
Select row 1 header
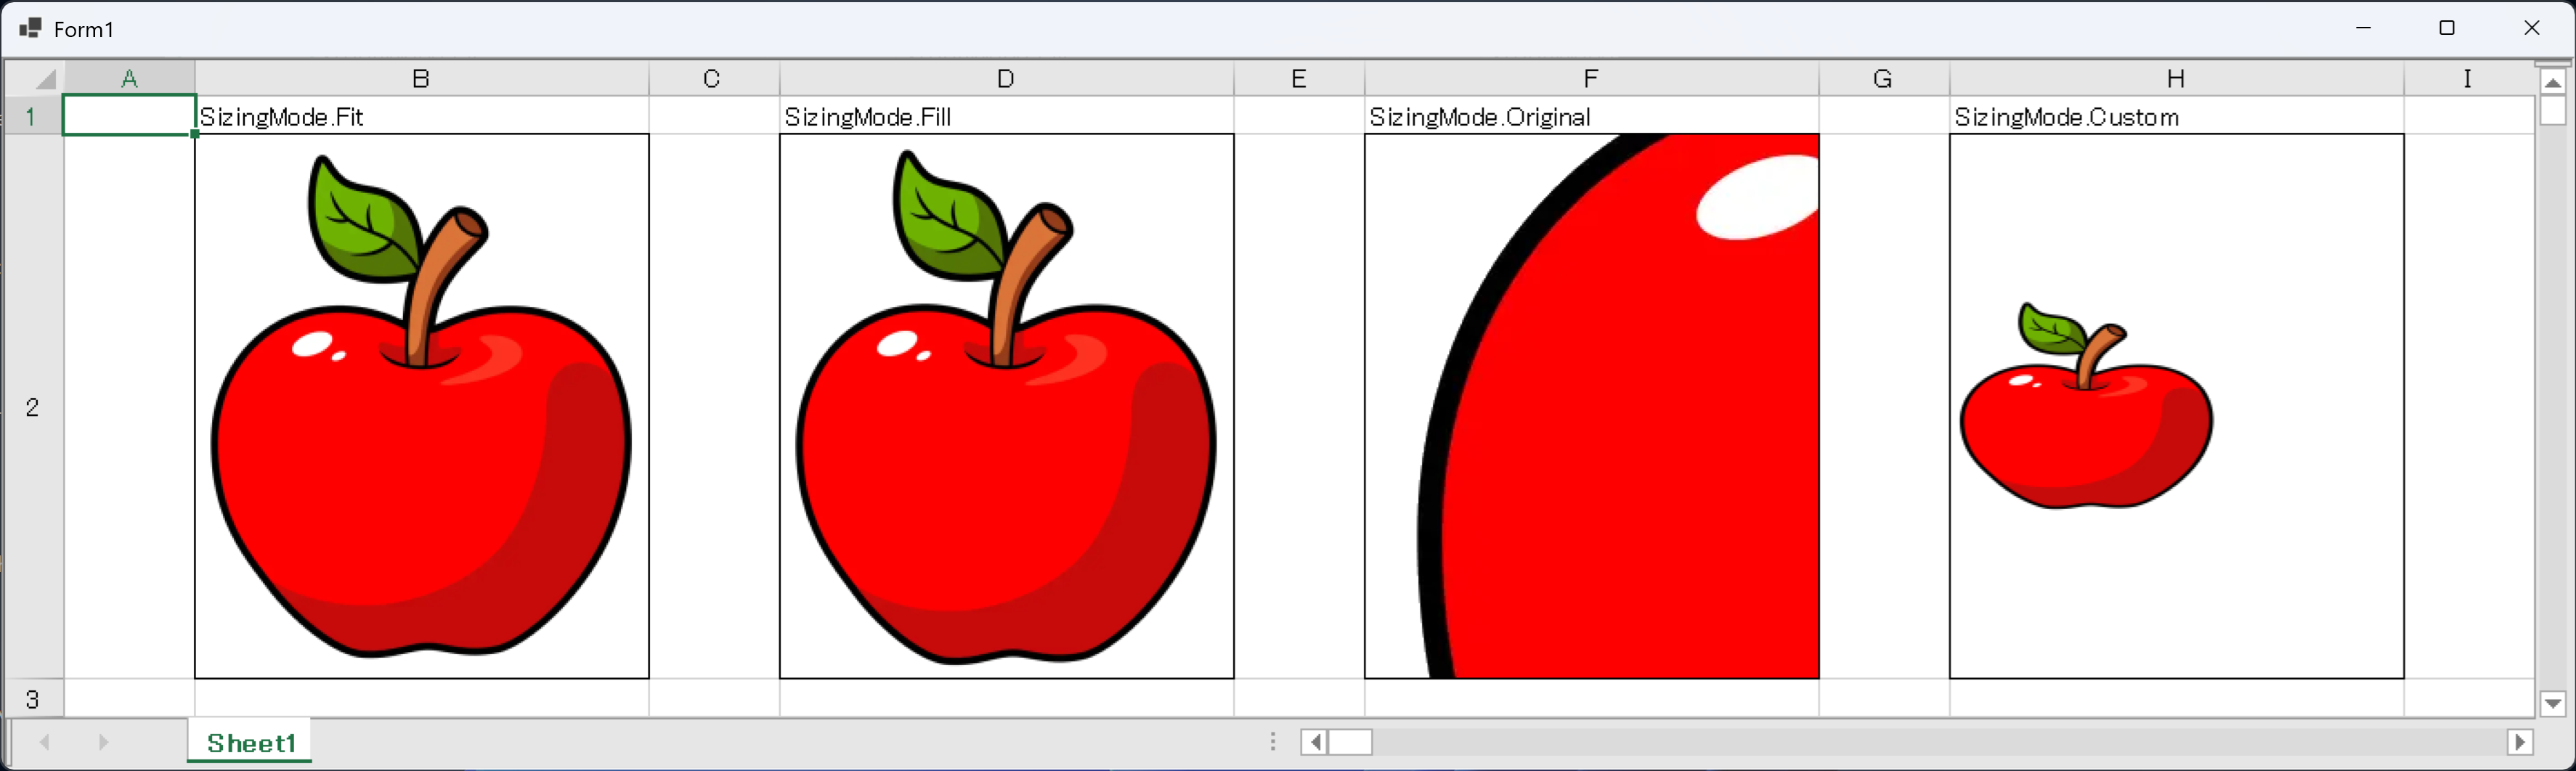pyautogui.click(x=33, y=115)
